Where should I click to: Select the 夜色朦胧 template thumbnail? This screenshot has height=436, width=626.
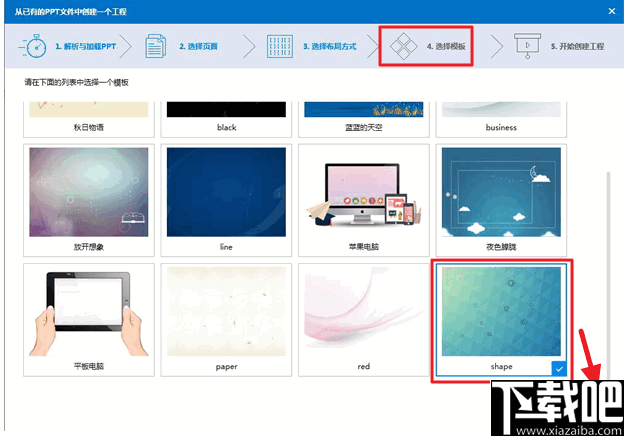click(x=501, y=192)
